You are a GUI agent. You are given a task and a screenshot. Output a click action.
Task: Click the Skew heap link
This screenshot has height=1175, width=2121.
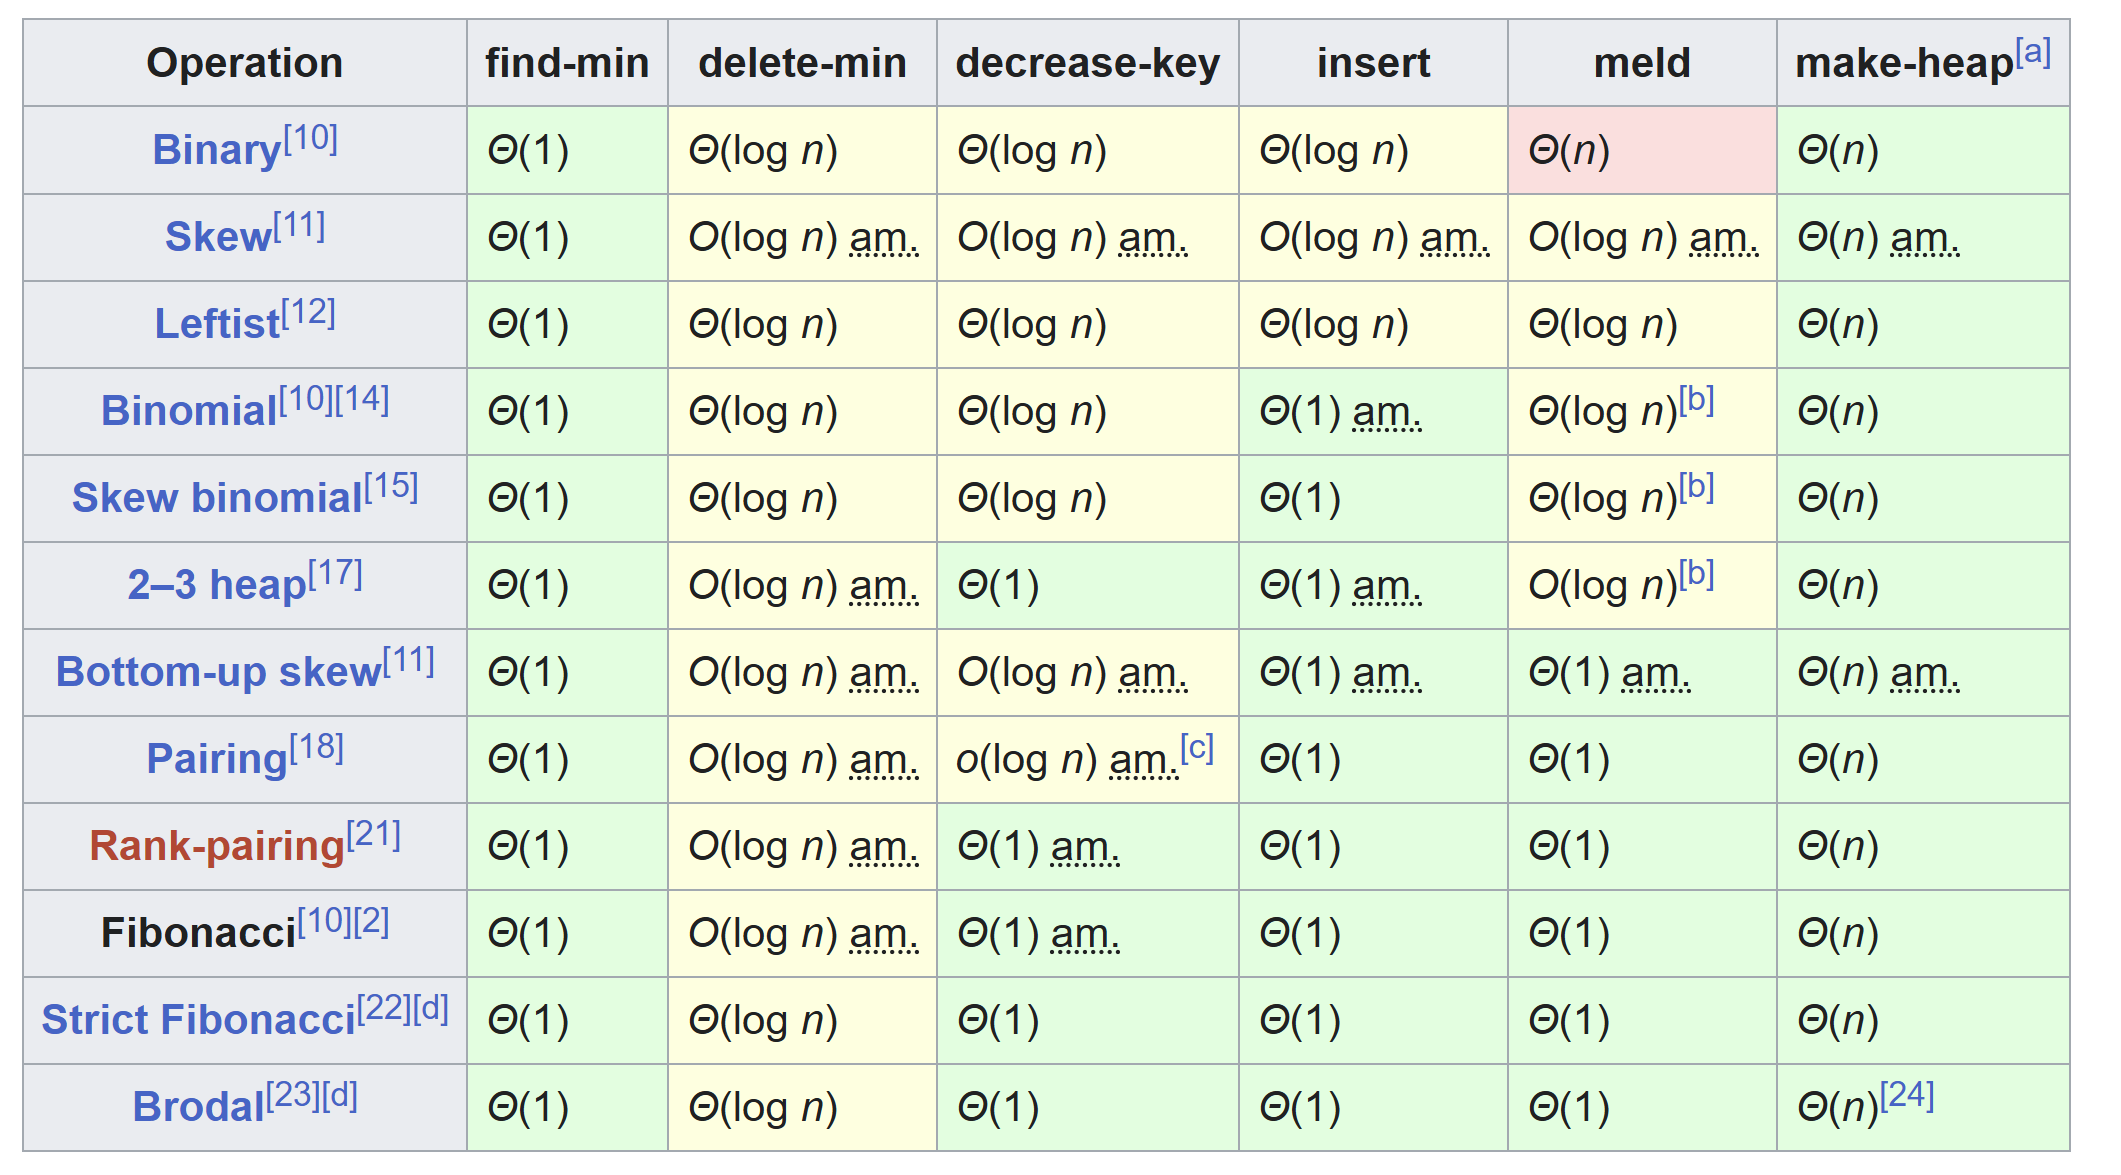[217, 238]
